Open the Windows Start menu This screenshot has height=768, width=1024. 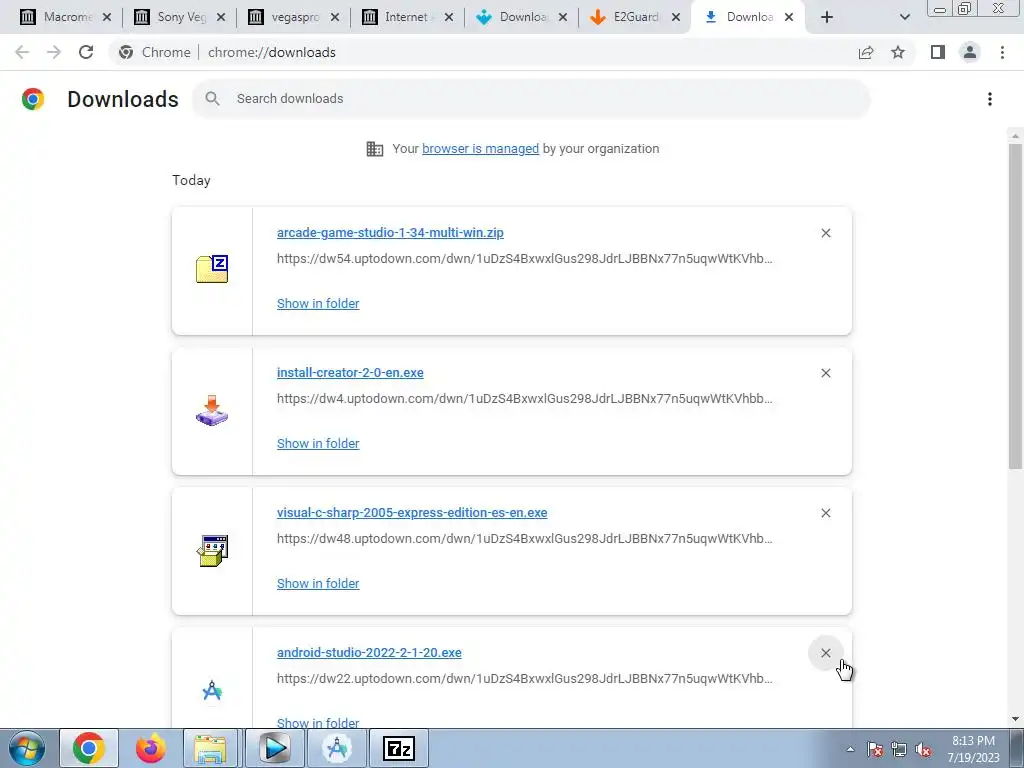pos(26,748)
